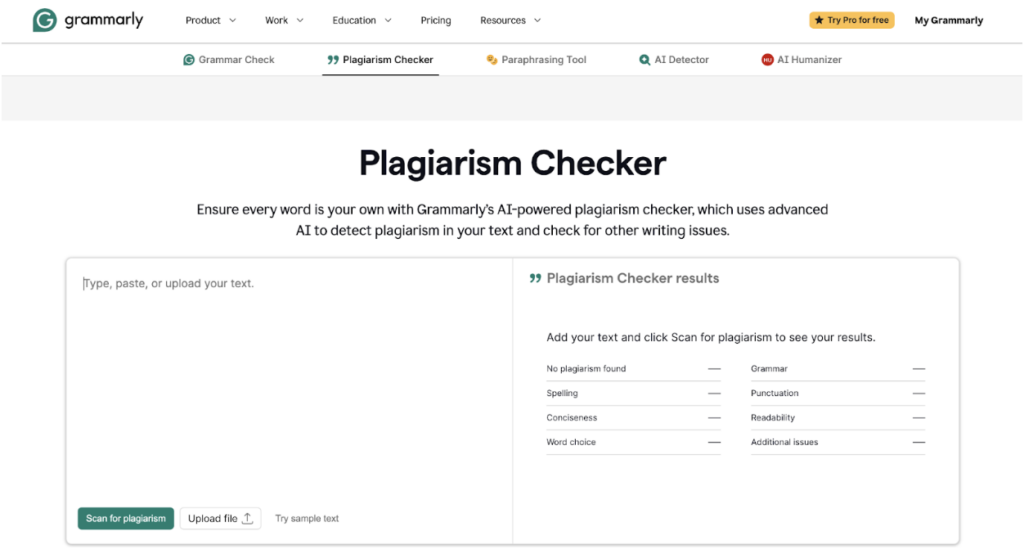Click the Readability result row
Screen dimensions: 1024x558
pyautogui.click(x=838, y=418)
